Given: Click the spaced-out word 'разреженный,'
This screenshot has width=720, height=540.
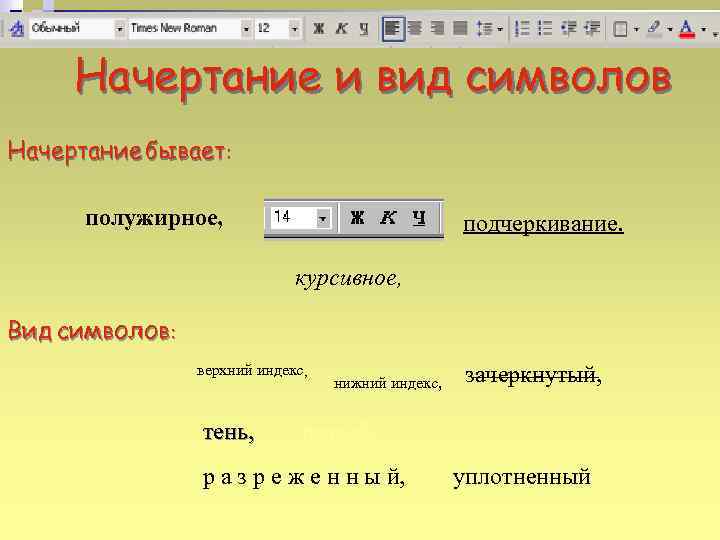Looking at the screenshot, I should 304,478.
